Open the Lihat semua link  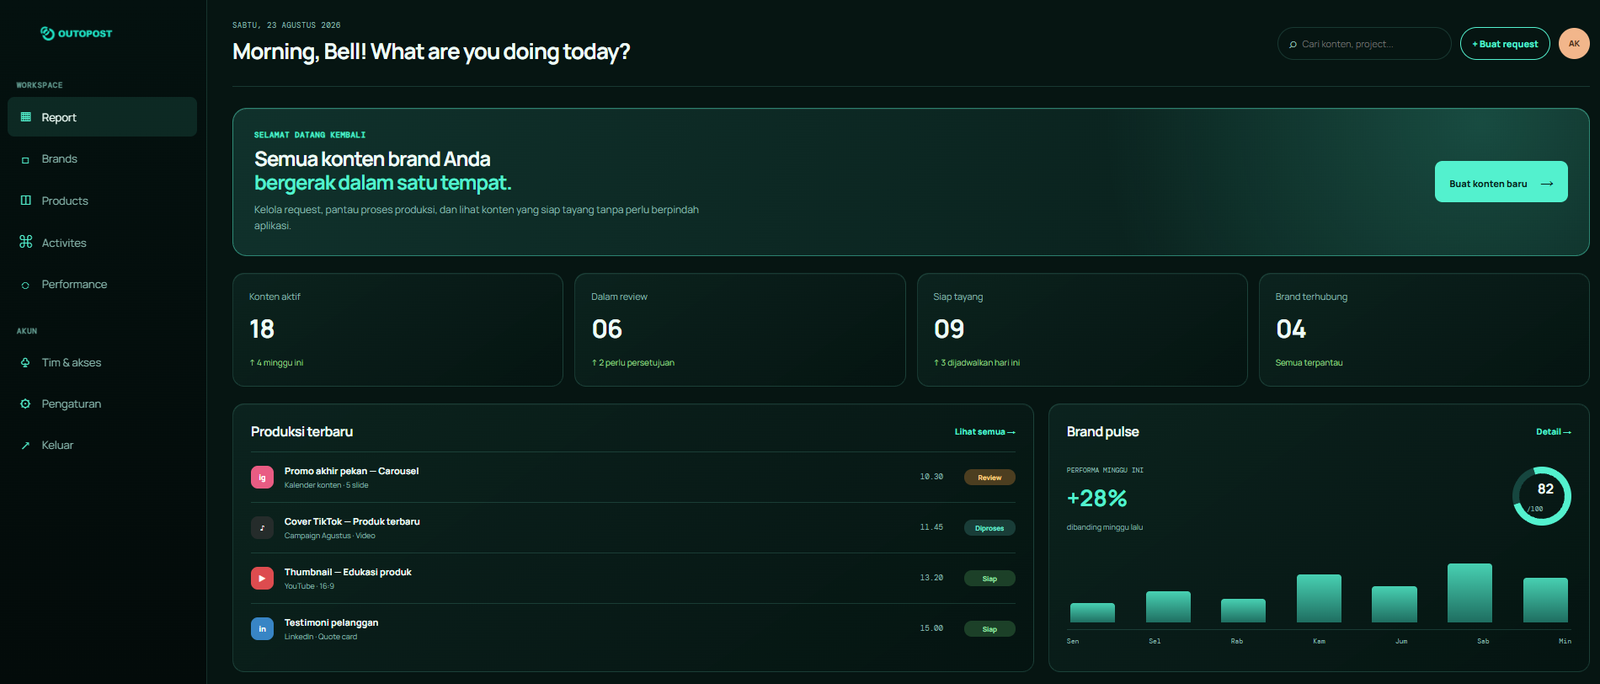click(x=985, y=432)
